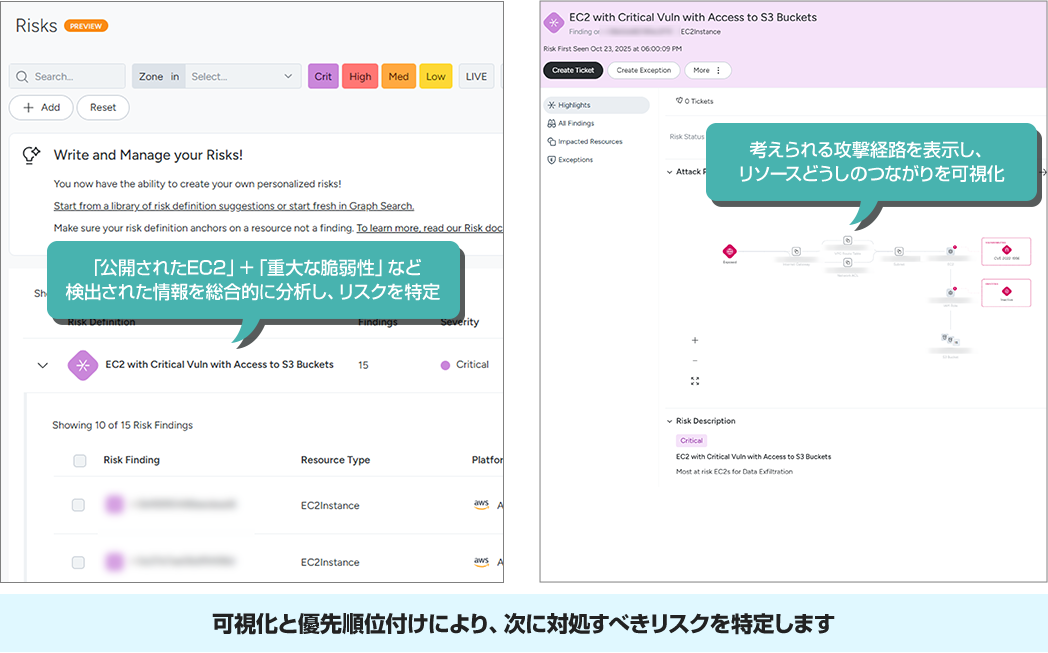The image size is (1048, 653).
Task: Check the Risk Finding header checkbox
Action: click(x=78, y=461)
